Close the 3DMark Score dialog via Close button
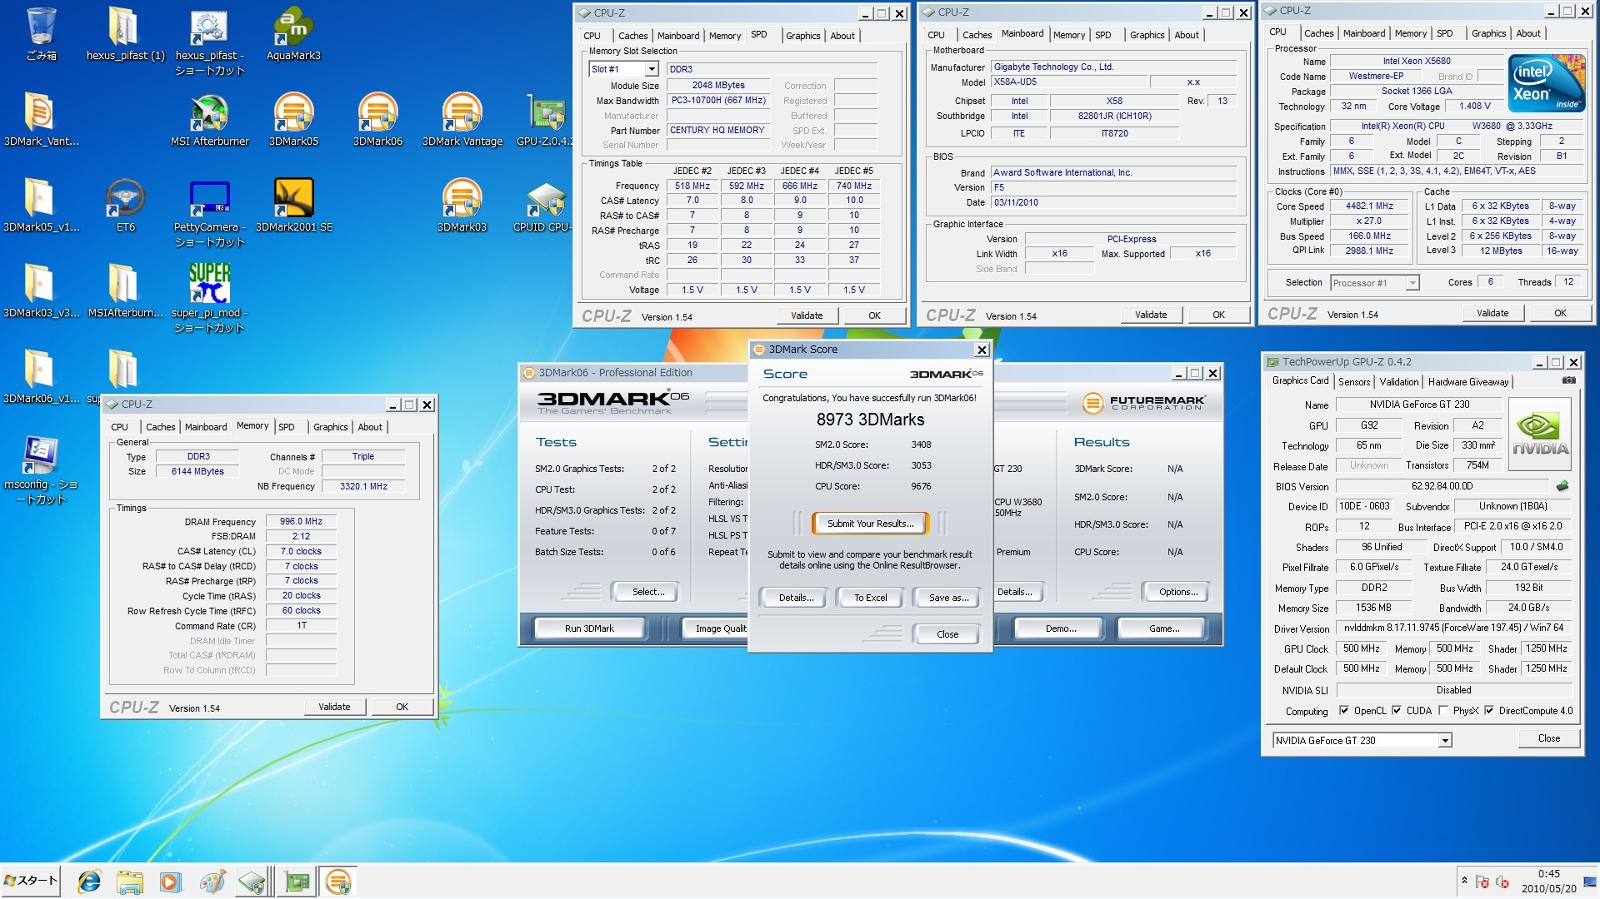Screen dimensions: 1600x899 pyautogui.click(x=947, y=634)
